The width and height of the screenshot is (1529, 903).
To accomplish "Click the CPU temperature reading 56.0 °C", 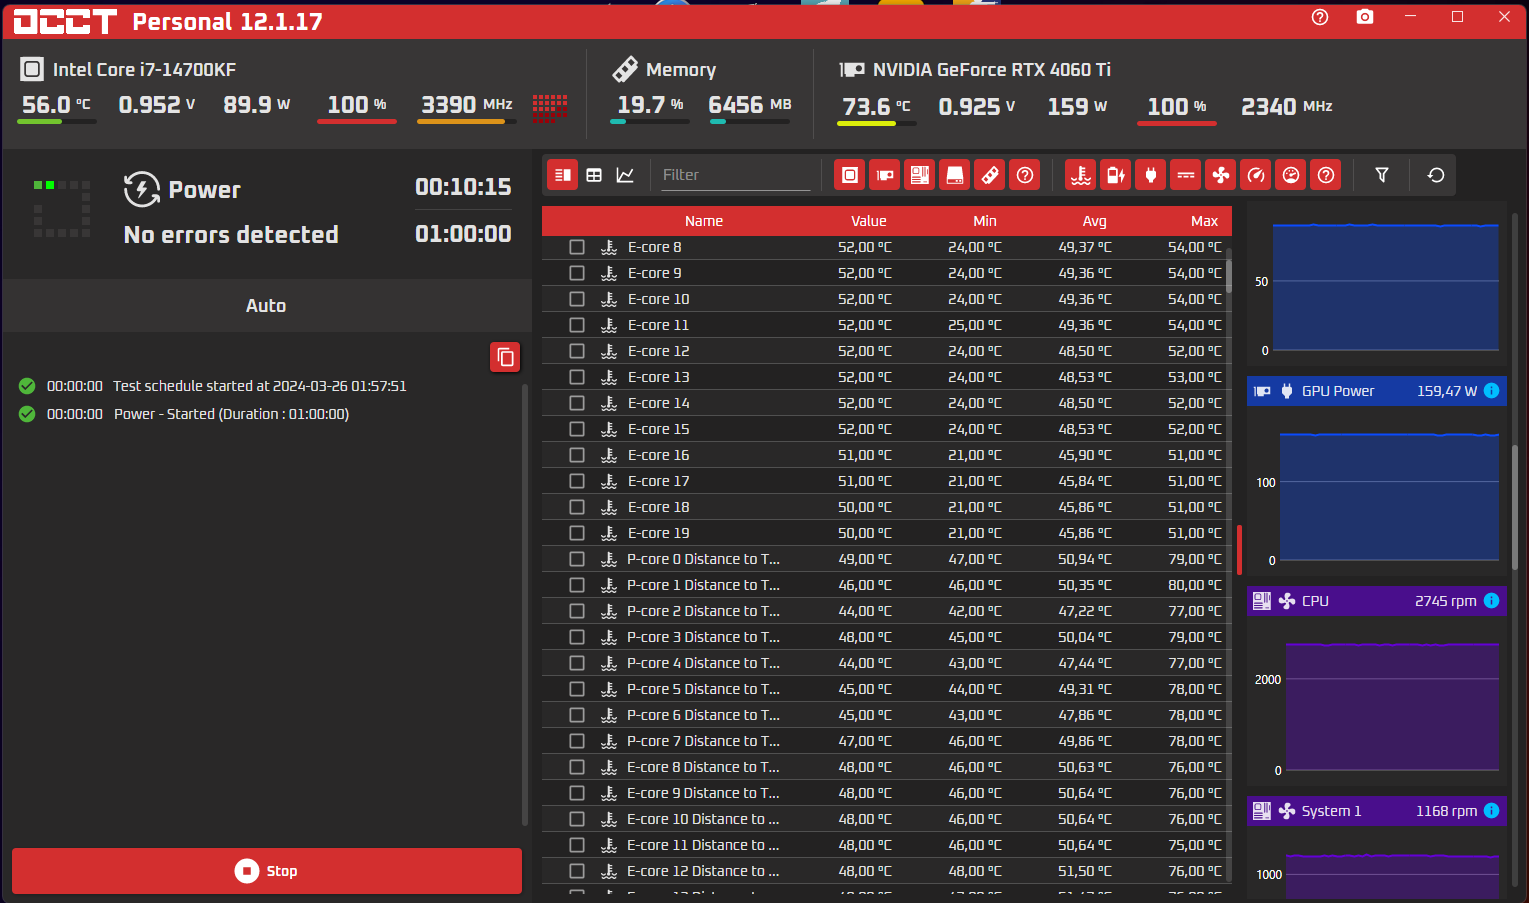I will 56,105.
